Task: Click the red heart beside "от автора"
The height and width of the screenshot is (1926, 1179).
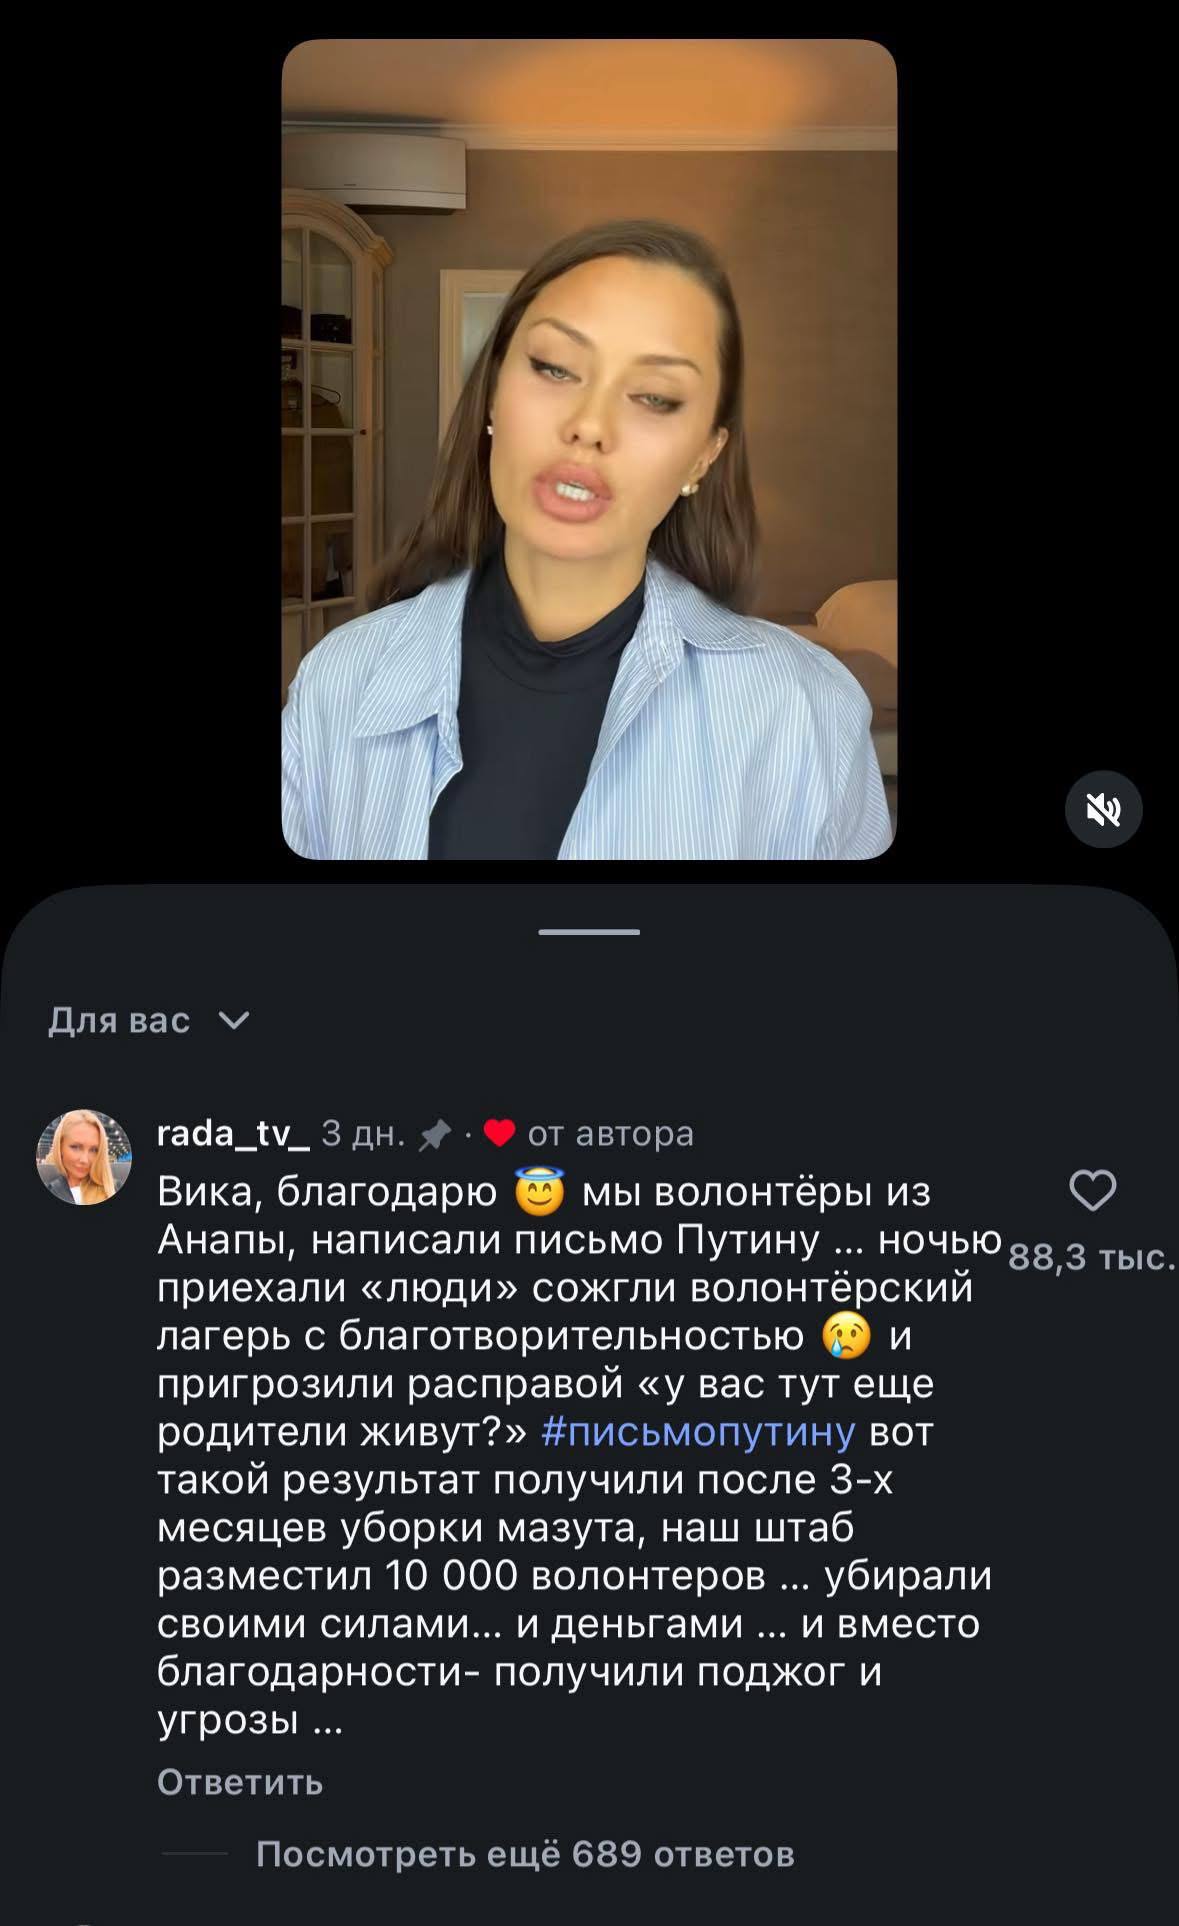Action: [x=499, y=1133]
